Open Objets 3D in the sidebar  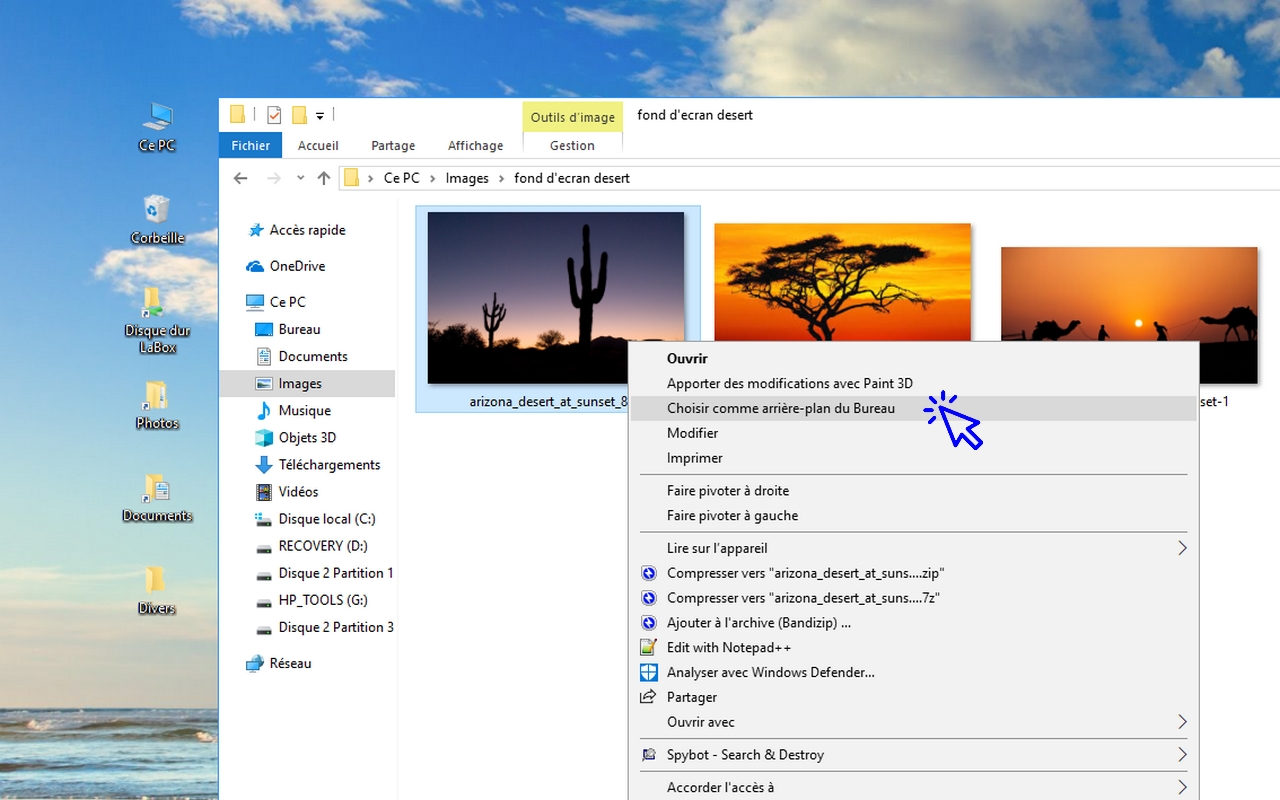307,437
